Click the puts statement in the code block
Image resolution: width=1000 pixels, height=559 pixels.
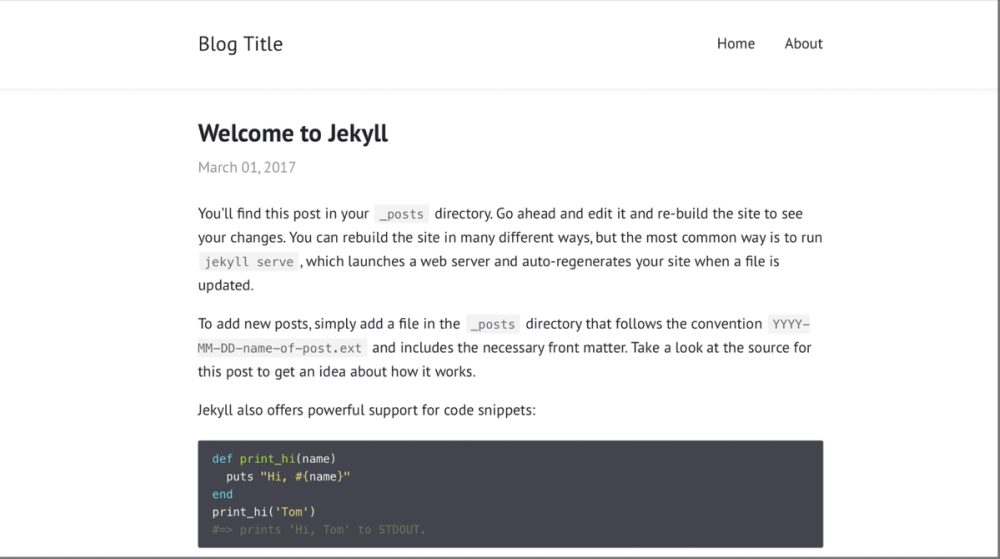point(239,477)
